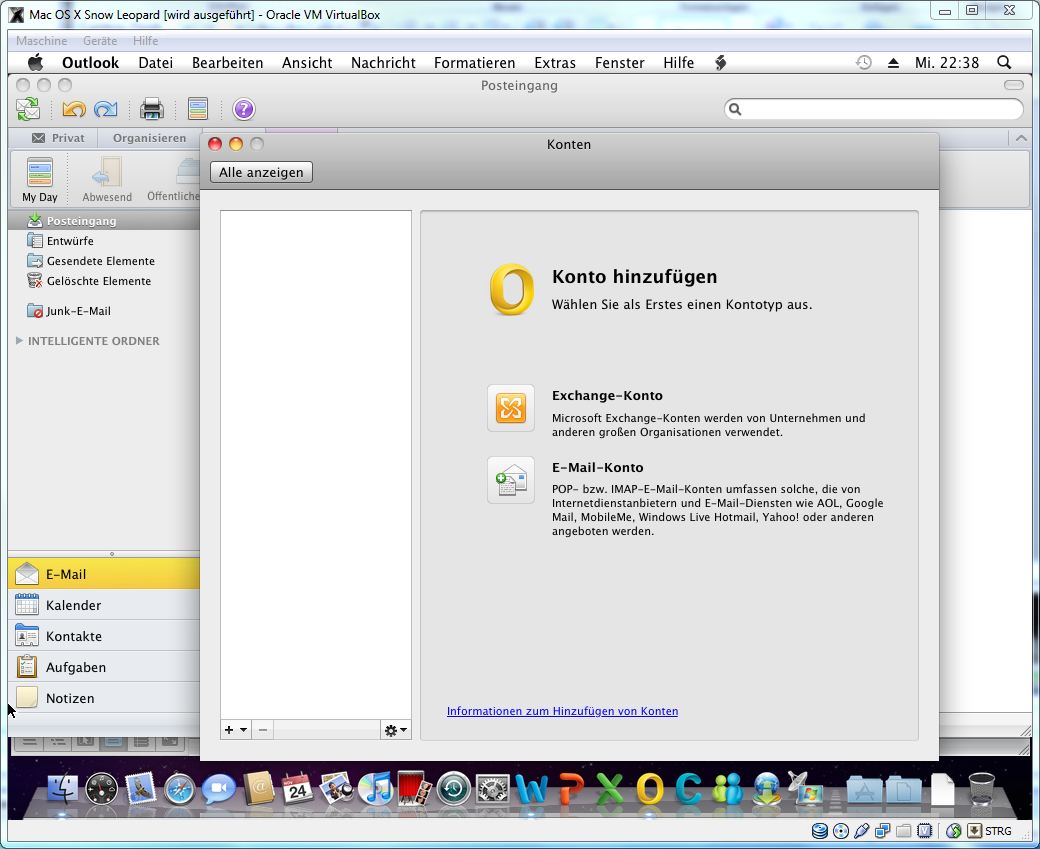This screenshot has height=849, width=1040.
Task: Collapse the ribbon with chevron button
Action: point(1021,138)
